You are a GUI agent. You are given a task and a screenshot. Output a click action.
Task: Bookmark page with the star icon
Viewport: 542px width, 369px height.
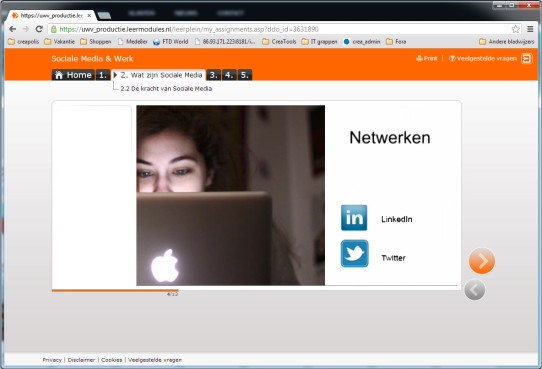[515, 29]
